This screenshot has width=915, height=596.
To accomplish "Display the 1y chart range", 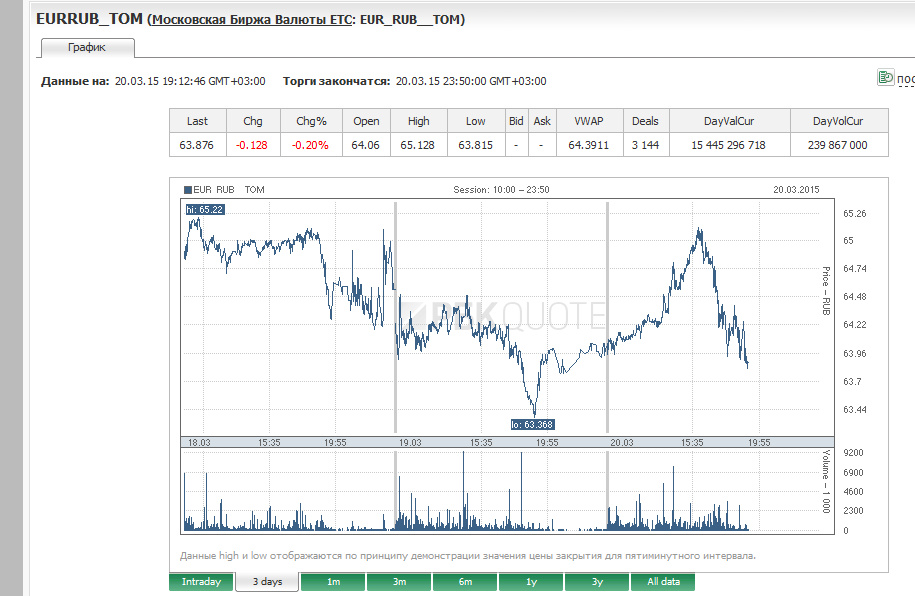I will tap(531, 581).
